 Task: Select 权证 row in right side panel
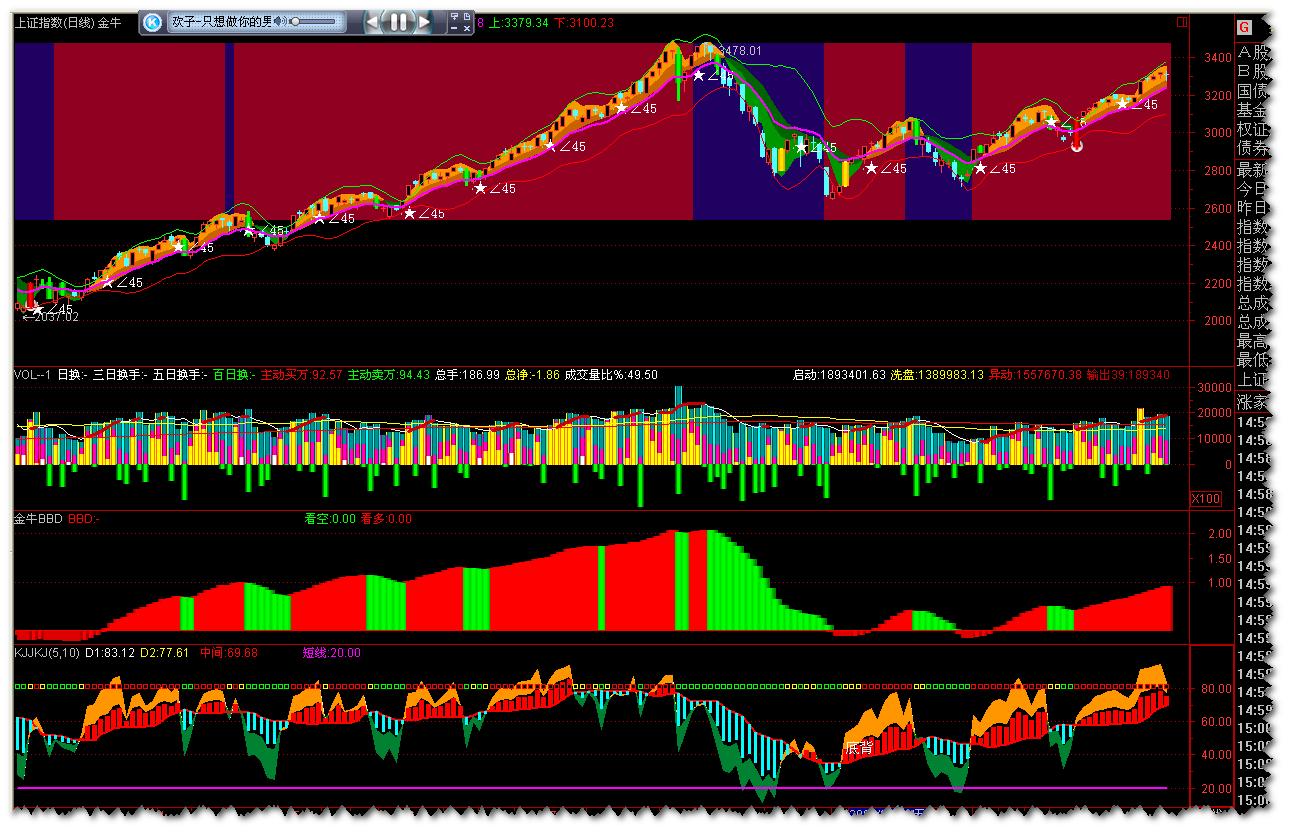point(1253,130)
